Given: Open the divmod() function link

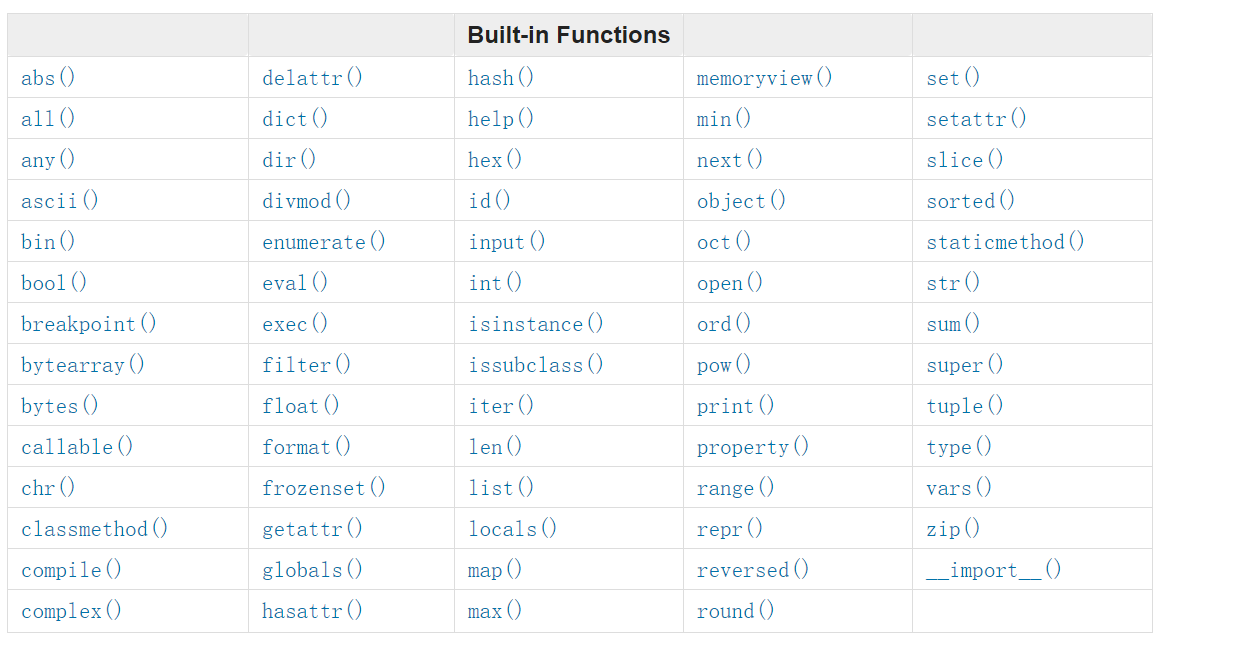Looking at the screenshot, I should tap(306, 201).
